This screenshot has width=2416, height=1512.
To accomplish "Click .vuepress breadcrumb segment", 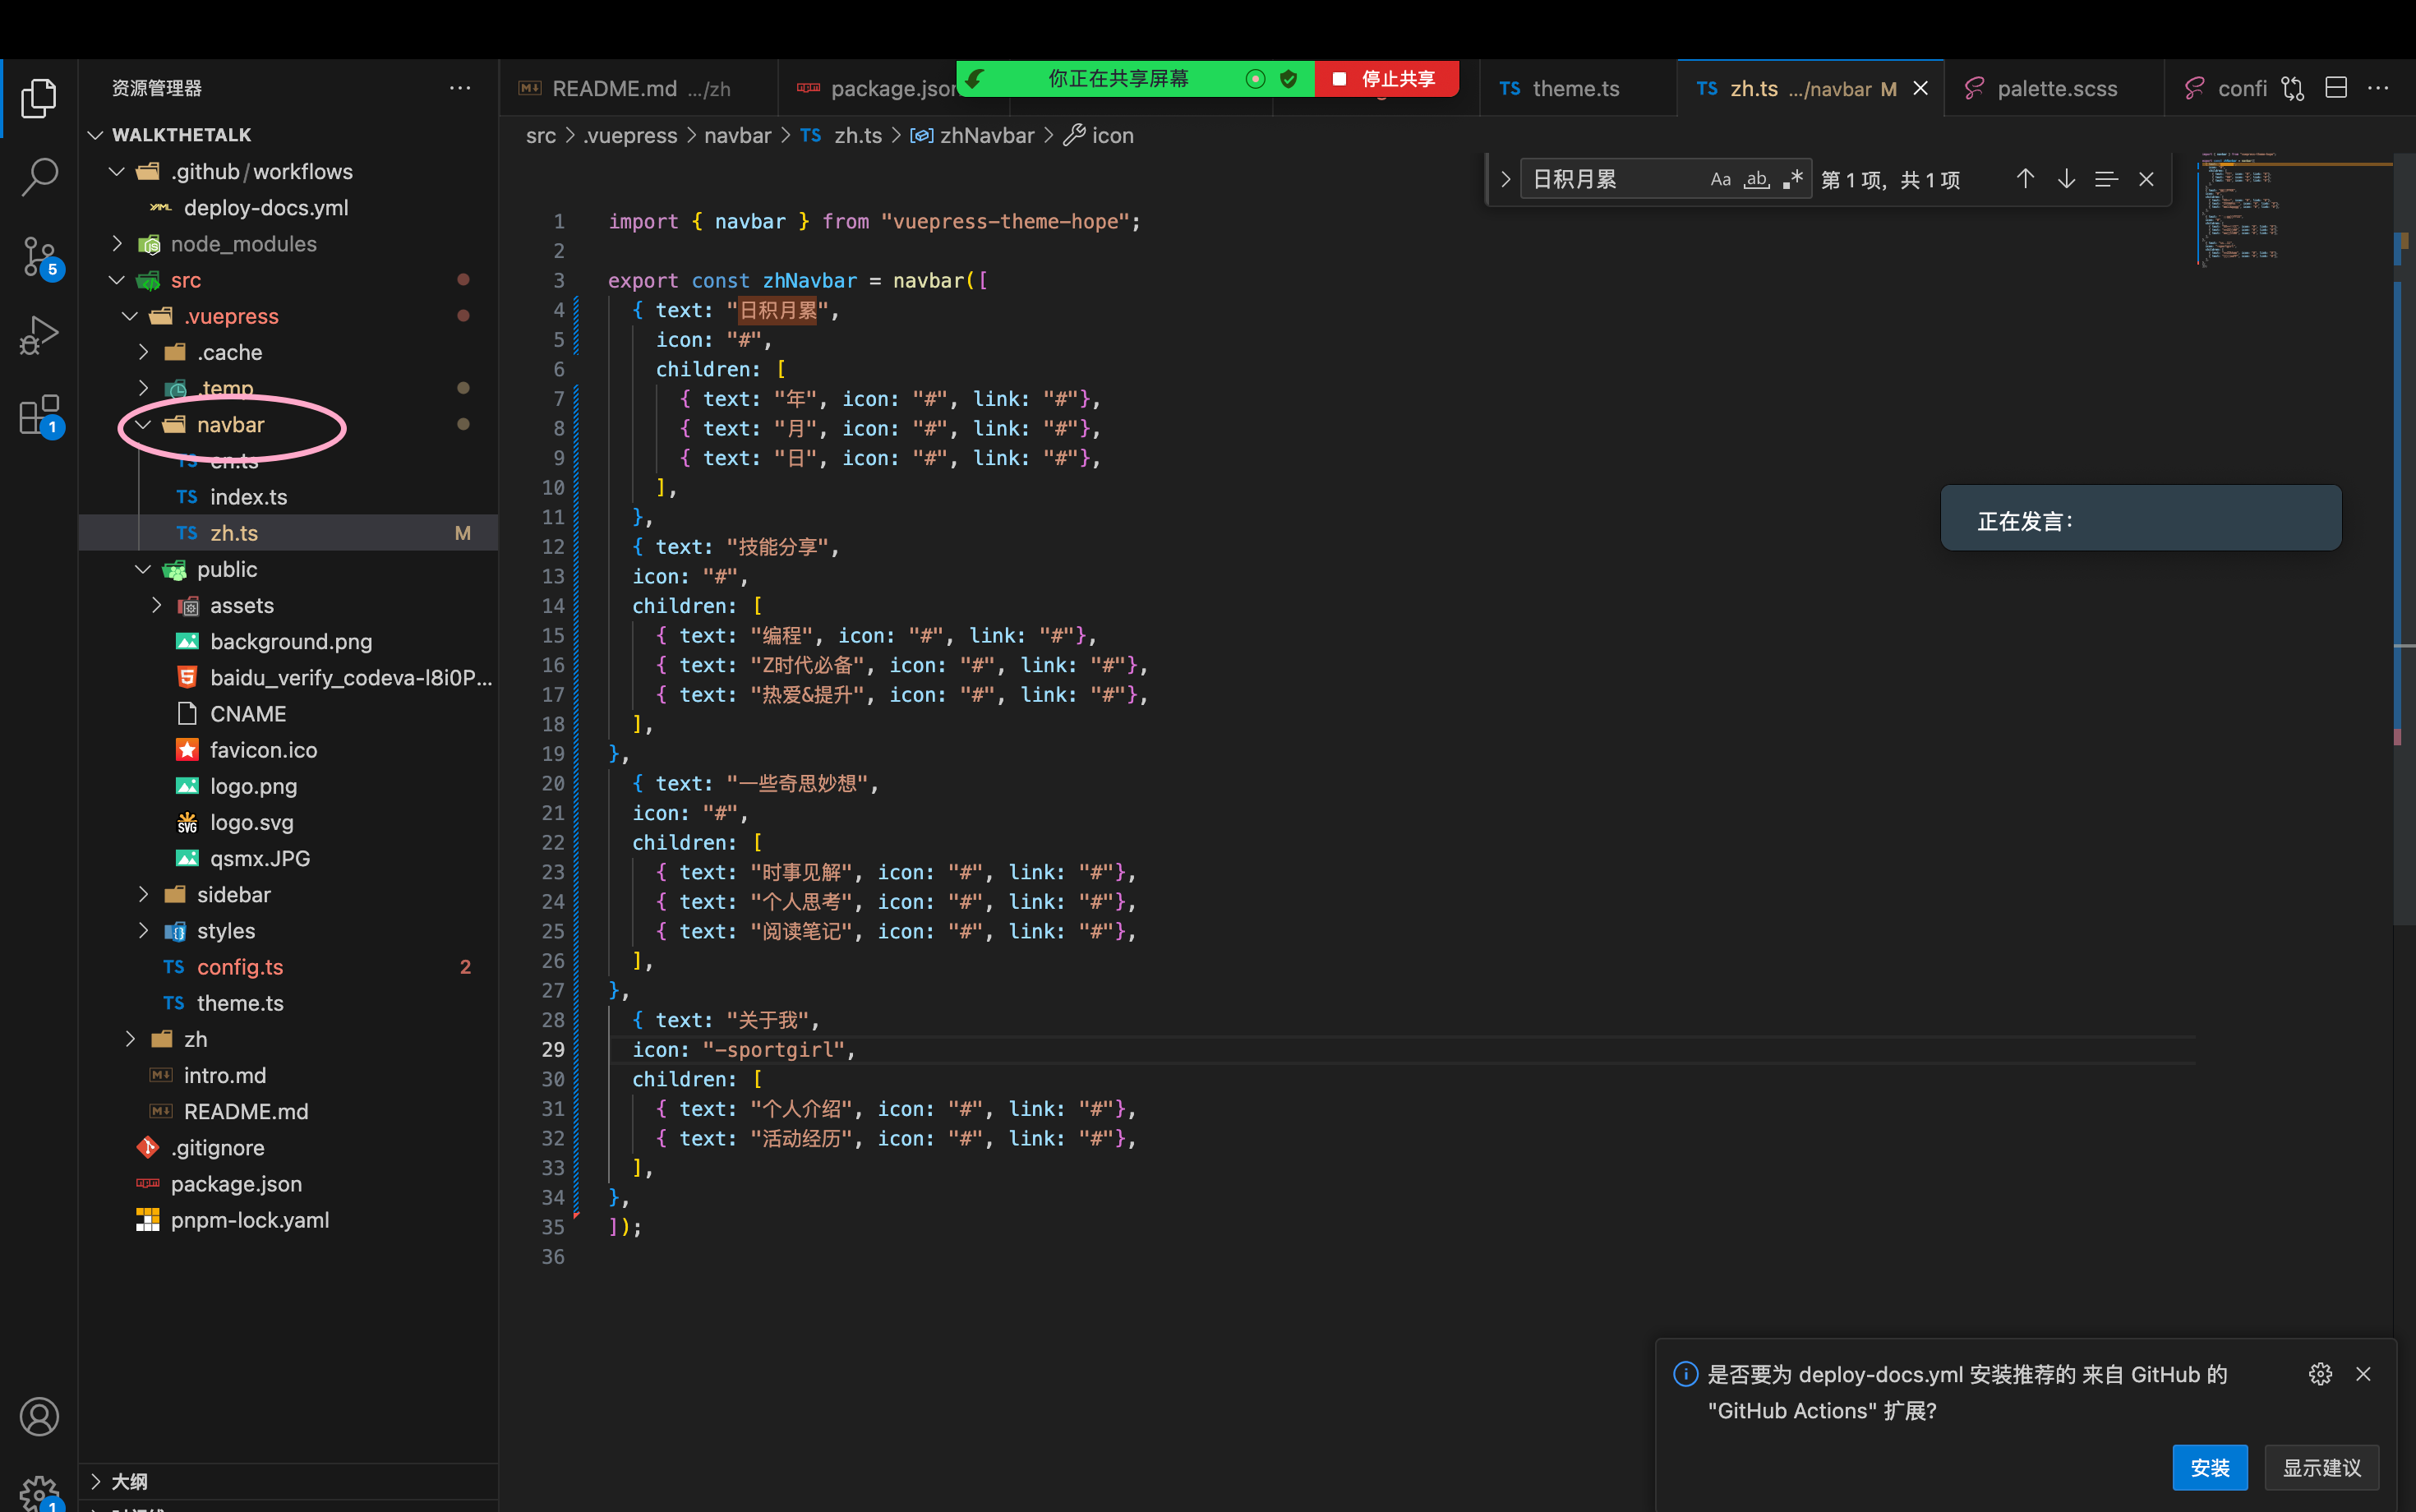I will [630, 135].
